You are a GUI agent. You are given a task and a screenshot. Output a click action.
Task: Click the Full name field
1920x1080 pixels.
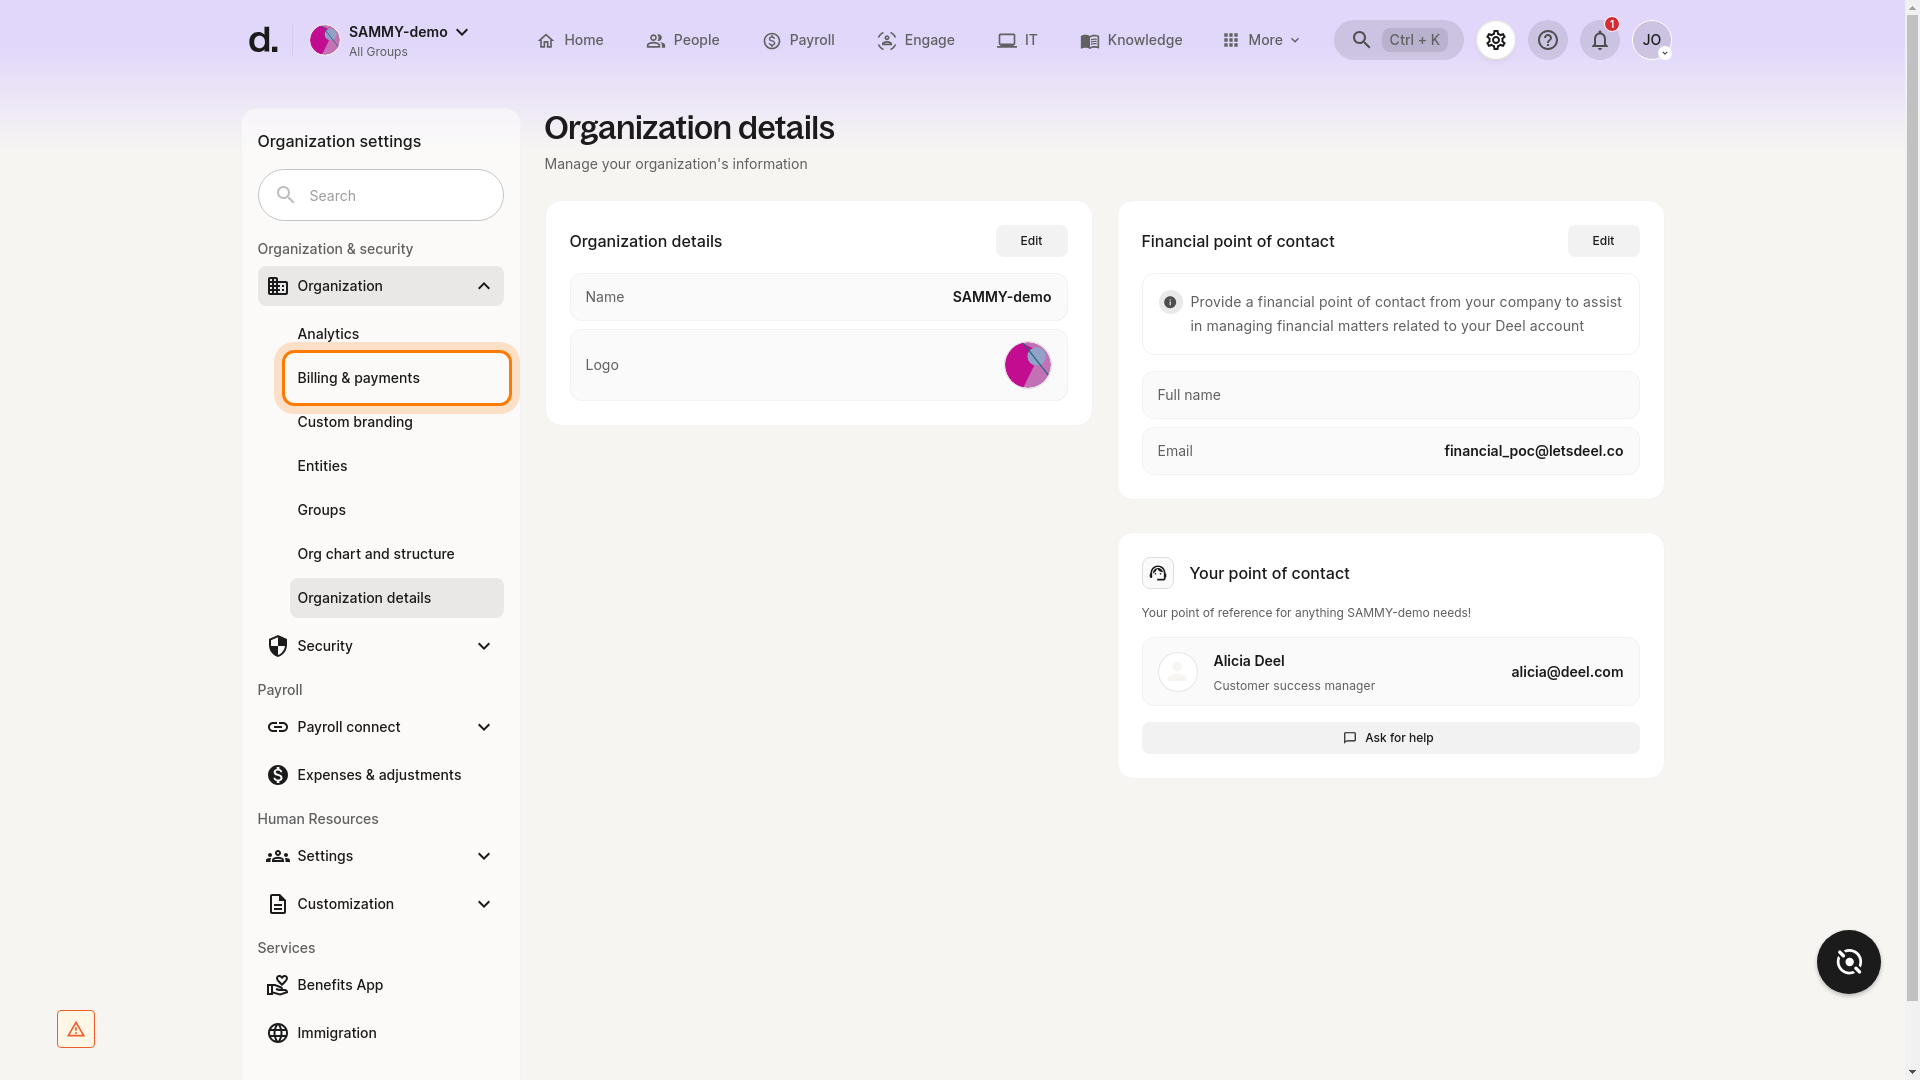pyautogui.click(x=1390, y=395)
